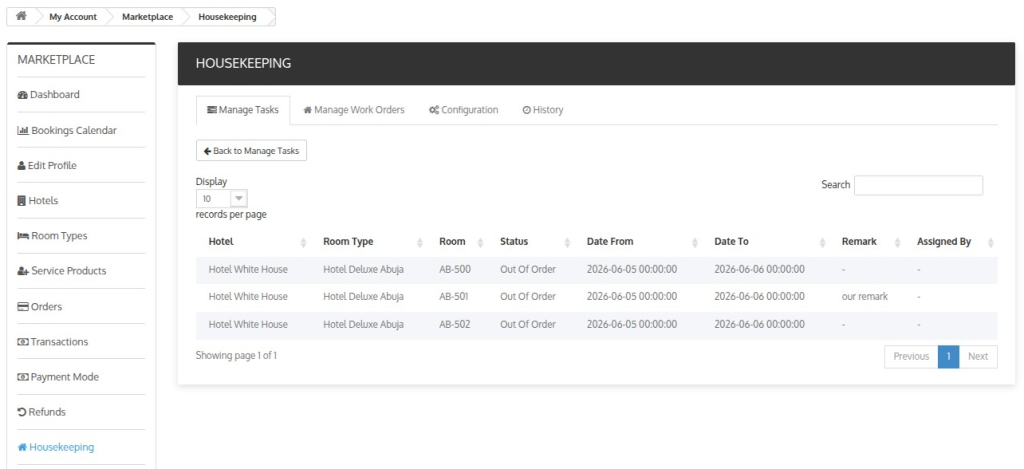This screenshot has width=1024, height=469.
Task: Click Housekeeping breadcrumb item
Action: click(x=227, y=17)
